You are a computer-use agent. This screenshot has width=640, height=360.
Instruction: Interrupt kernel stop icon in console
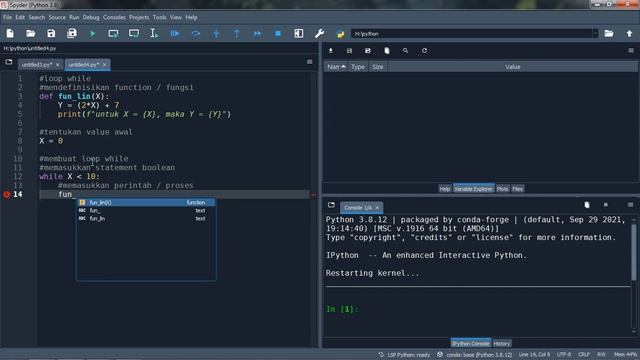[x=606, y=204]
